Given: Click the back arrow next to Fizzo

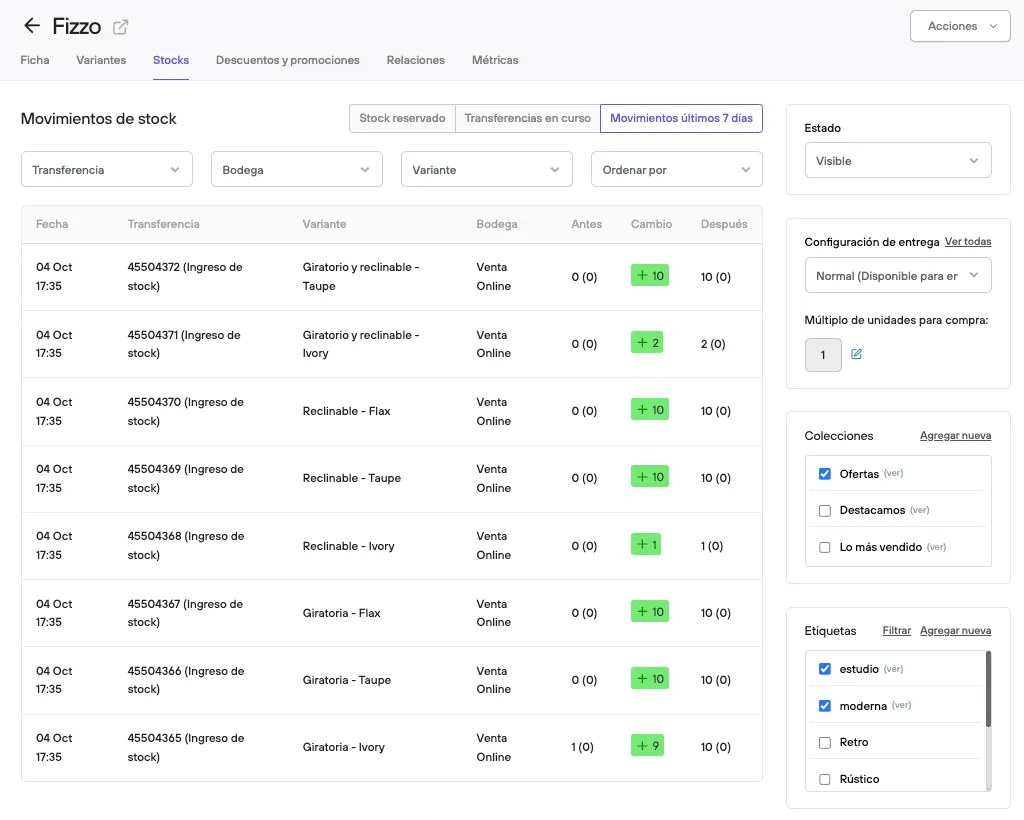Looking at the screenshot, I should click(31, 26).
